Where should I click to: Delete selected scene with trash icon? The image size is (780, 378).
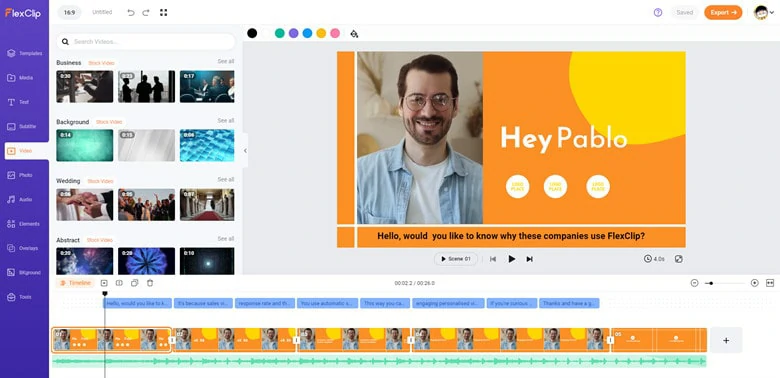click(x=150, y=283)
